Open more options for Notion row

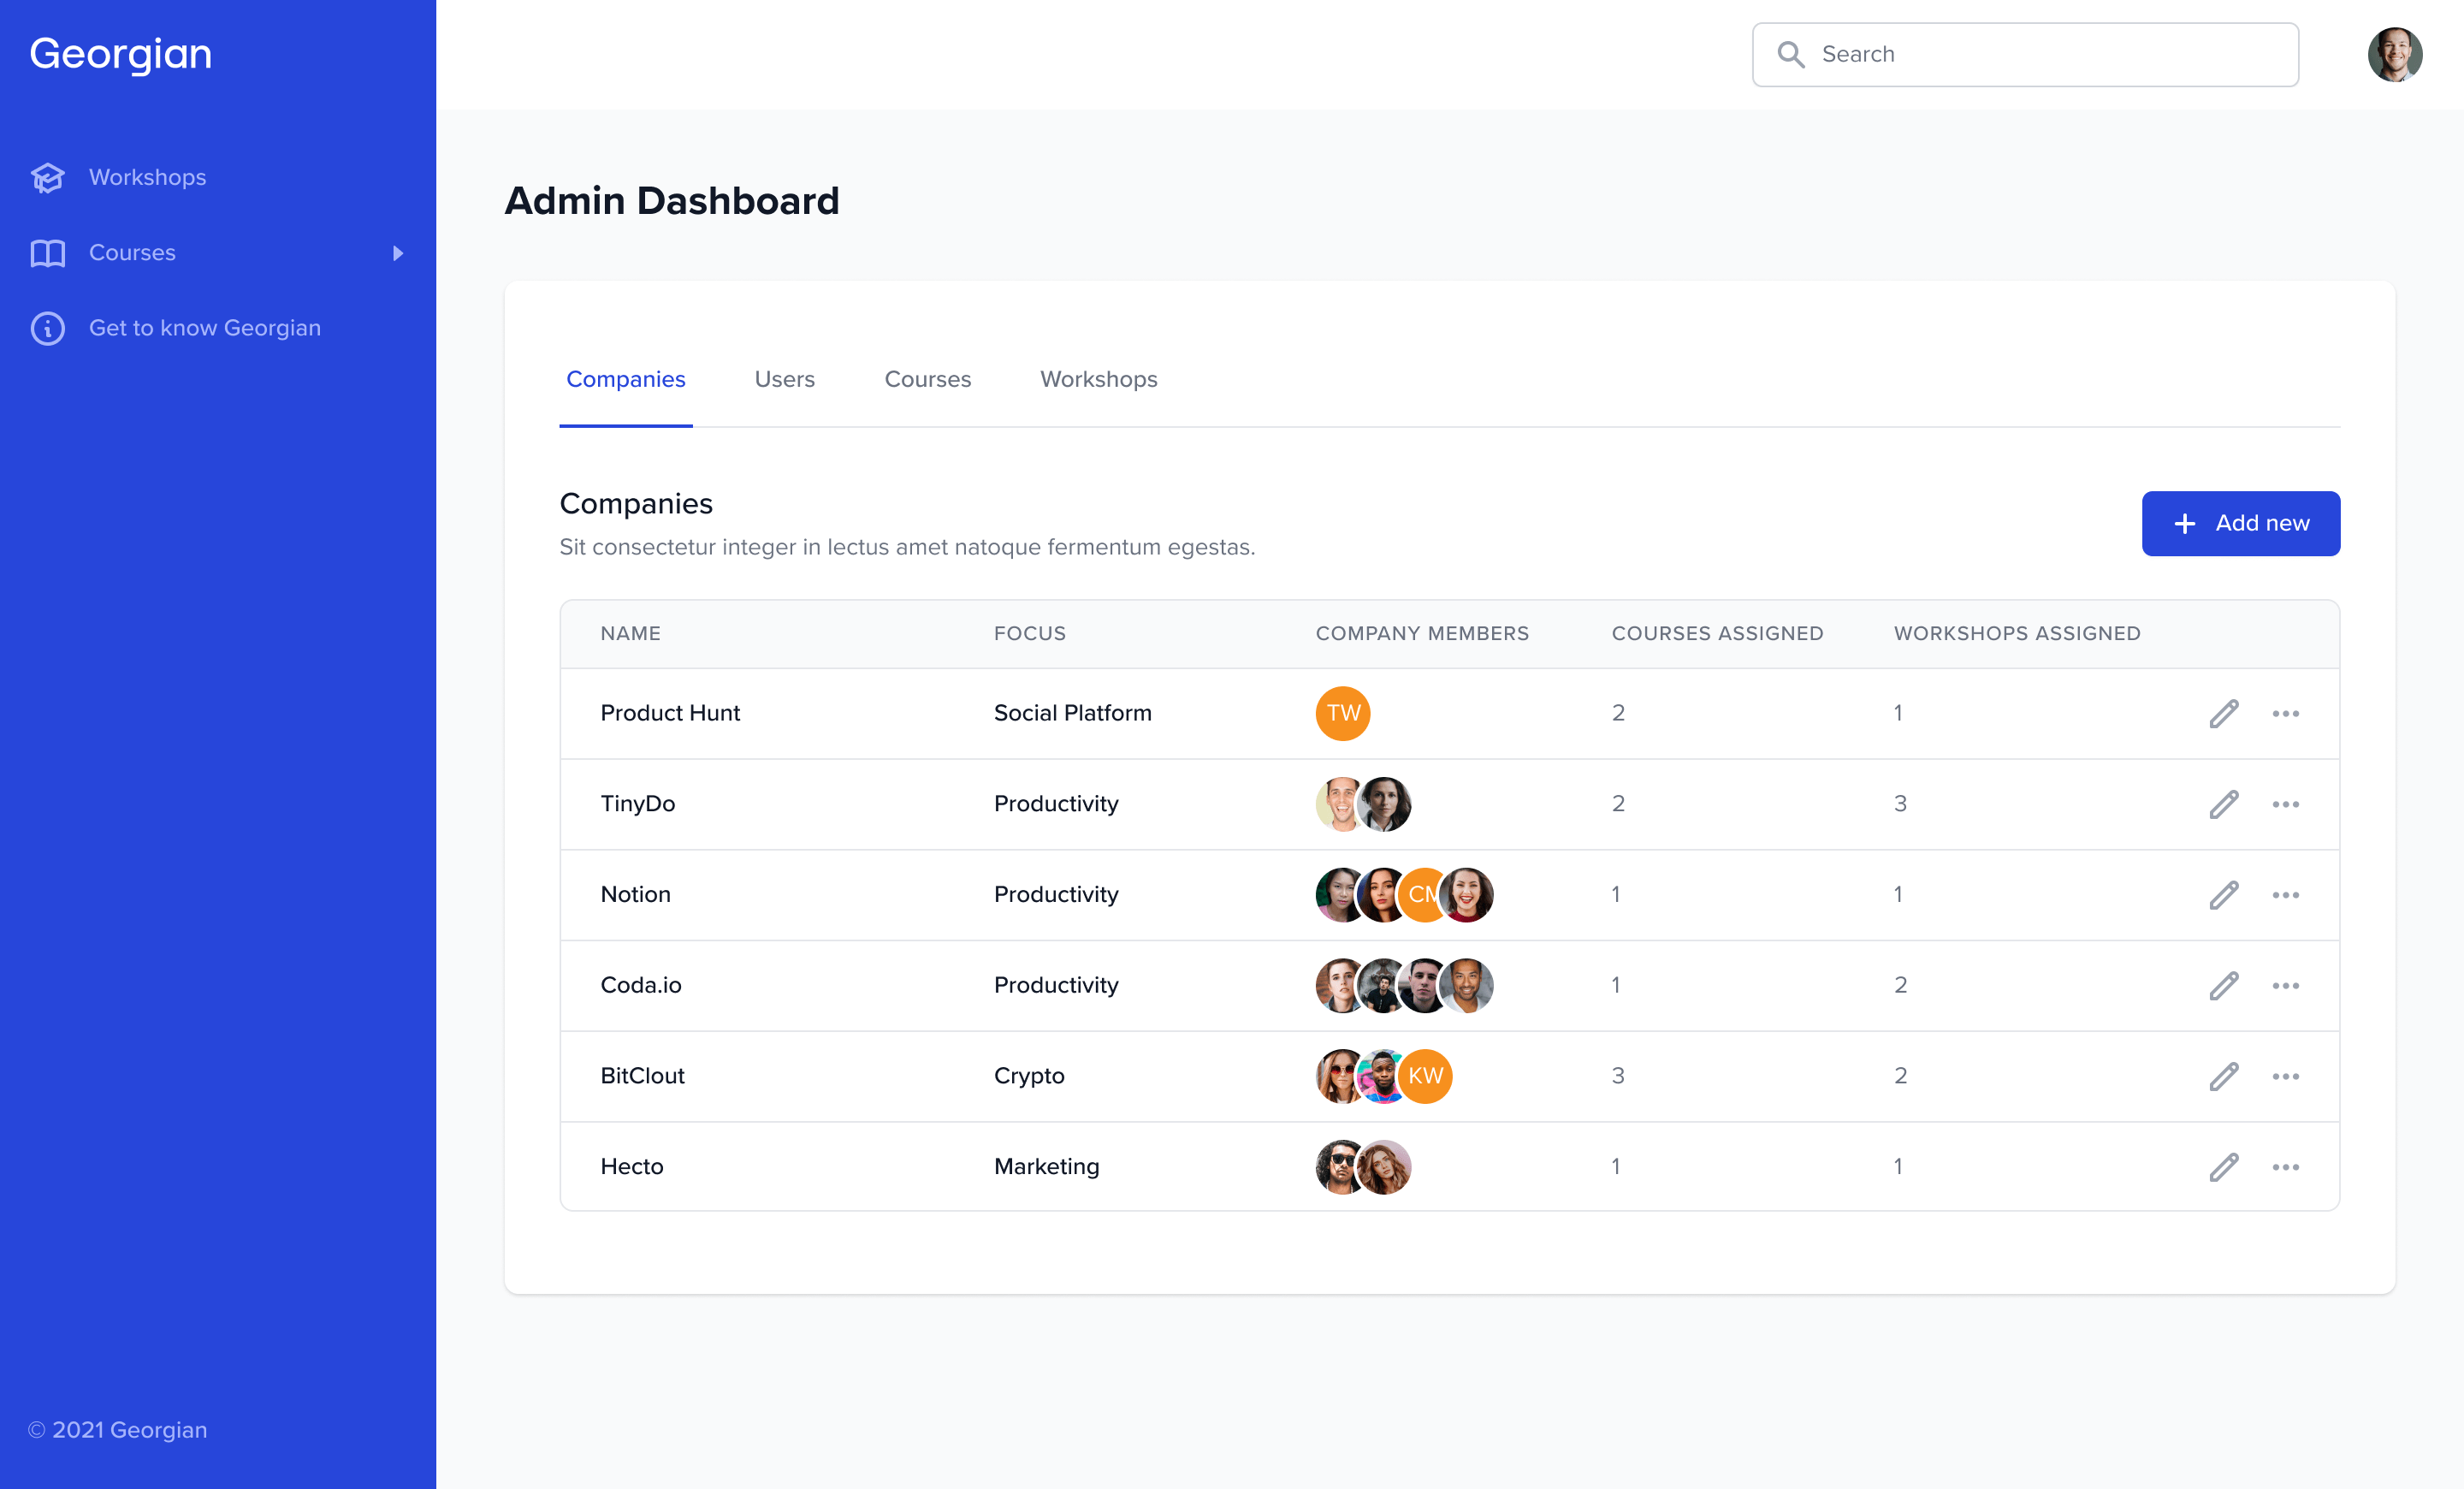point(2285,895)
